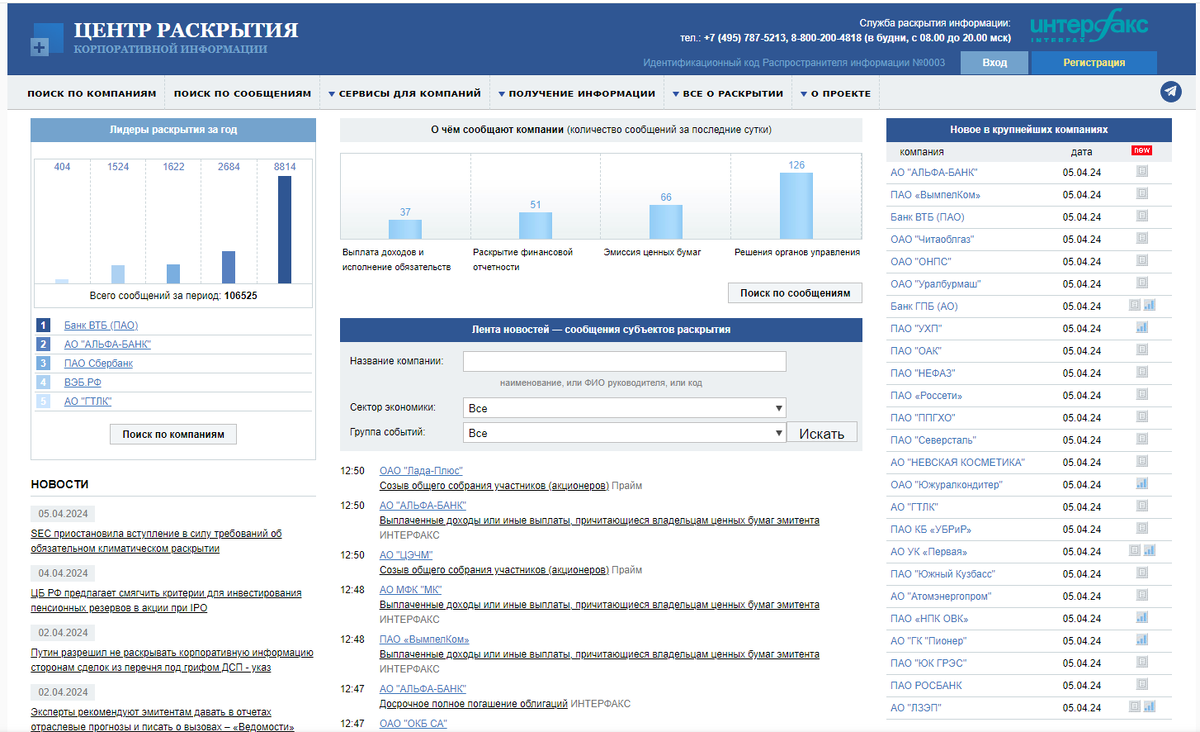Open АО "Атомэнергопром" company link
This screenshot has width=1200, height=732.
click(943, 596)
